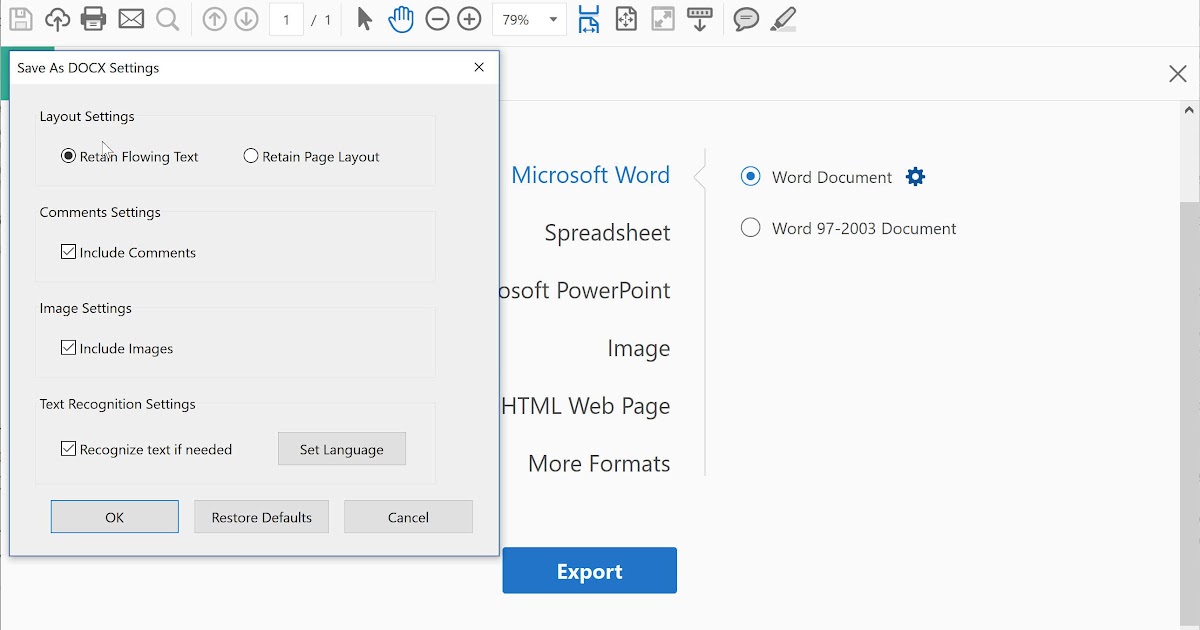Choose HTML Web Page export format
This screenshot has width=1200, height=630.
click(586, 406)
